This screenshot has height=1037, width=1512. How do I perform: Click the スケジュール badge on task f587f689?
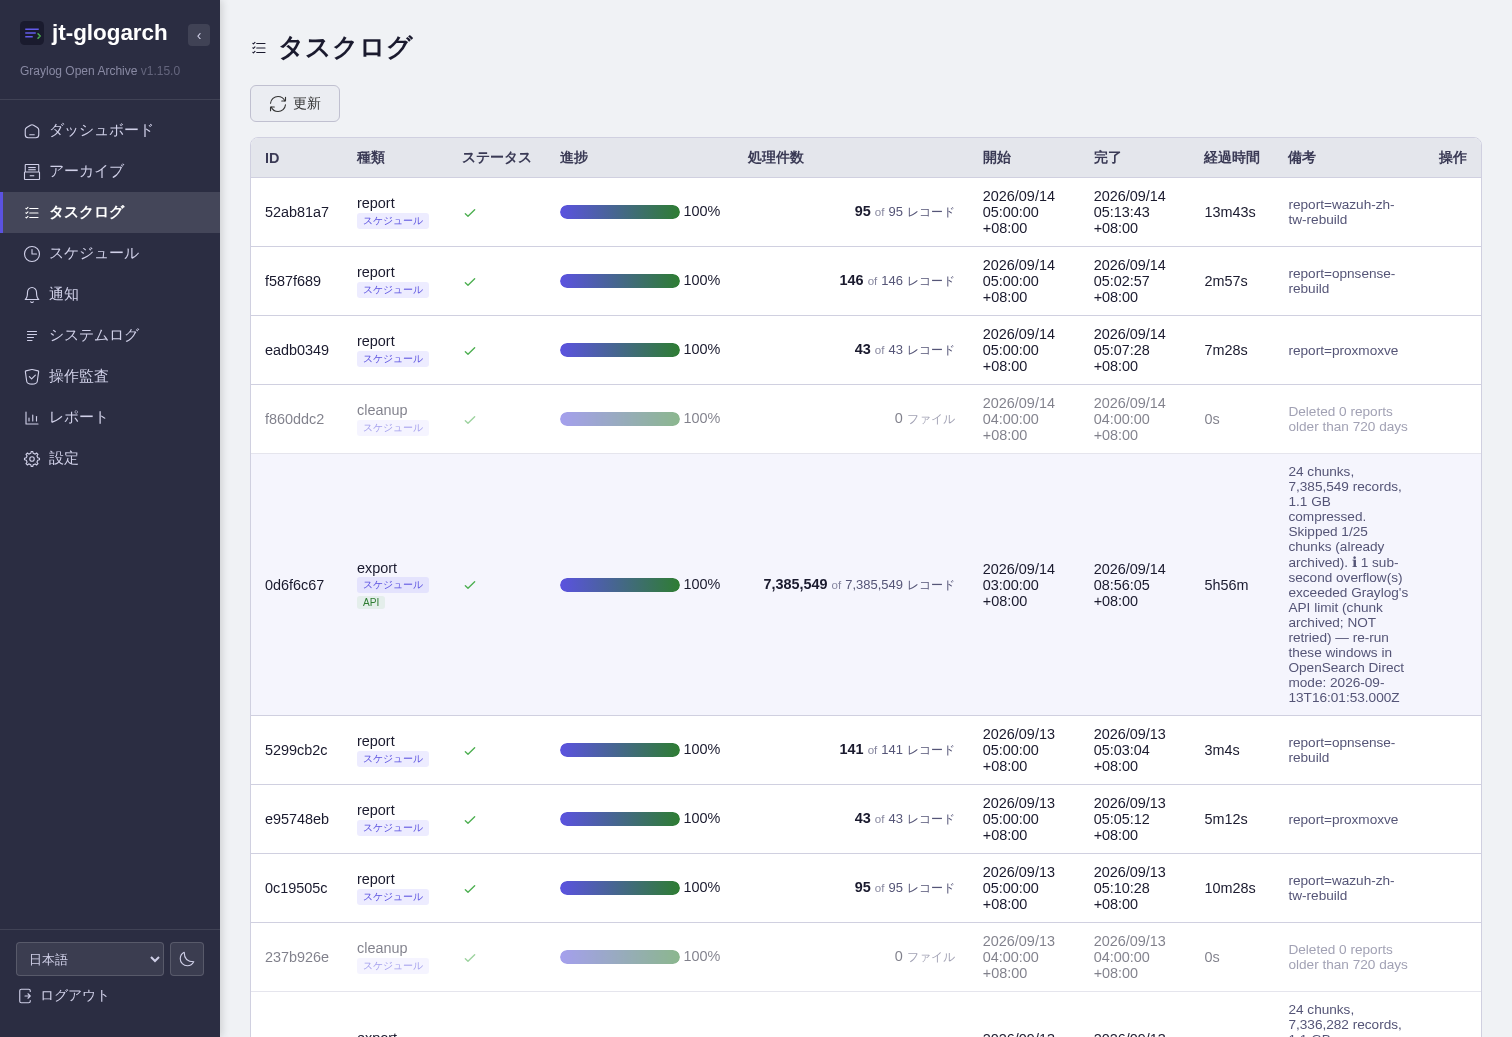click(x=393, y=290)
